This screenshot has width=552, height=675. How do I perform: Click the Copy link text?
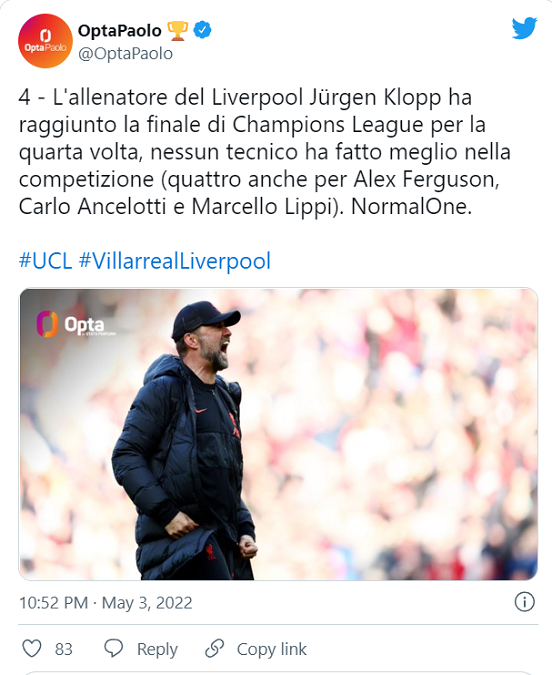click(x=272, y=649)
